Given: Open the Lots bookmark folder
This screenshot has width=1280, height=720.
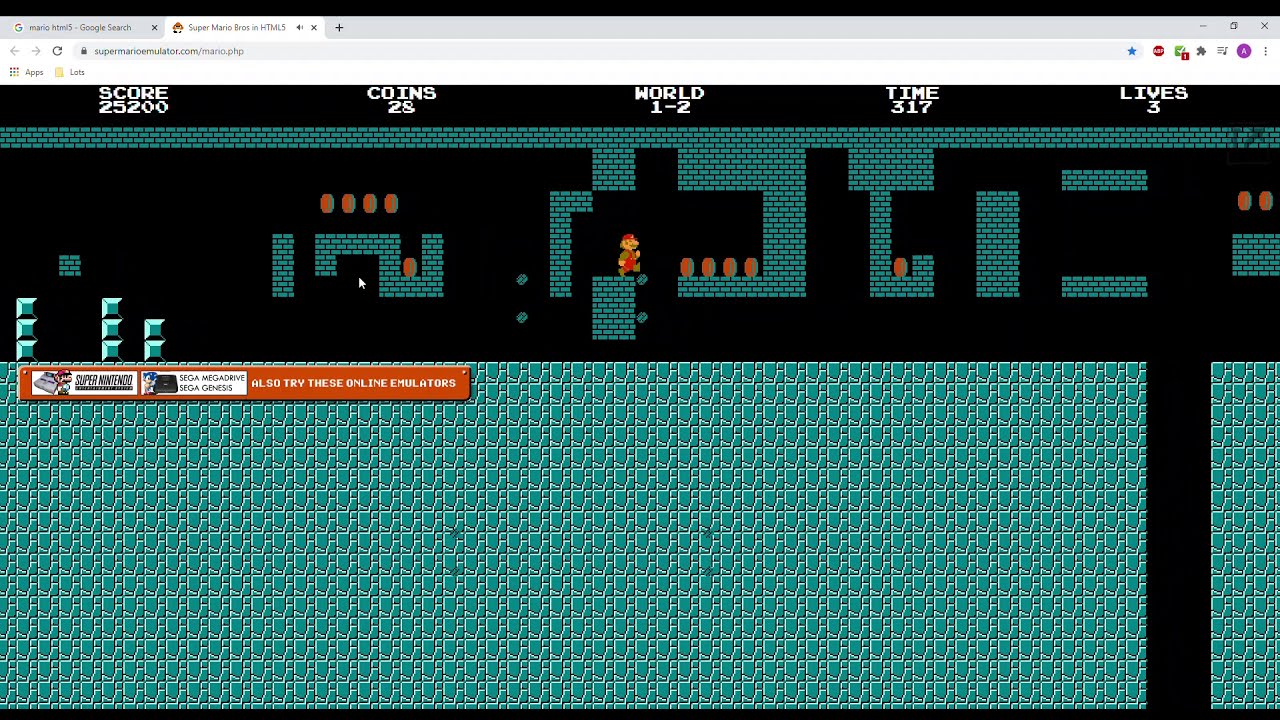Looking at the screenshot, I should (x=69, y=72).
